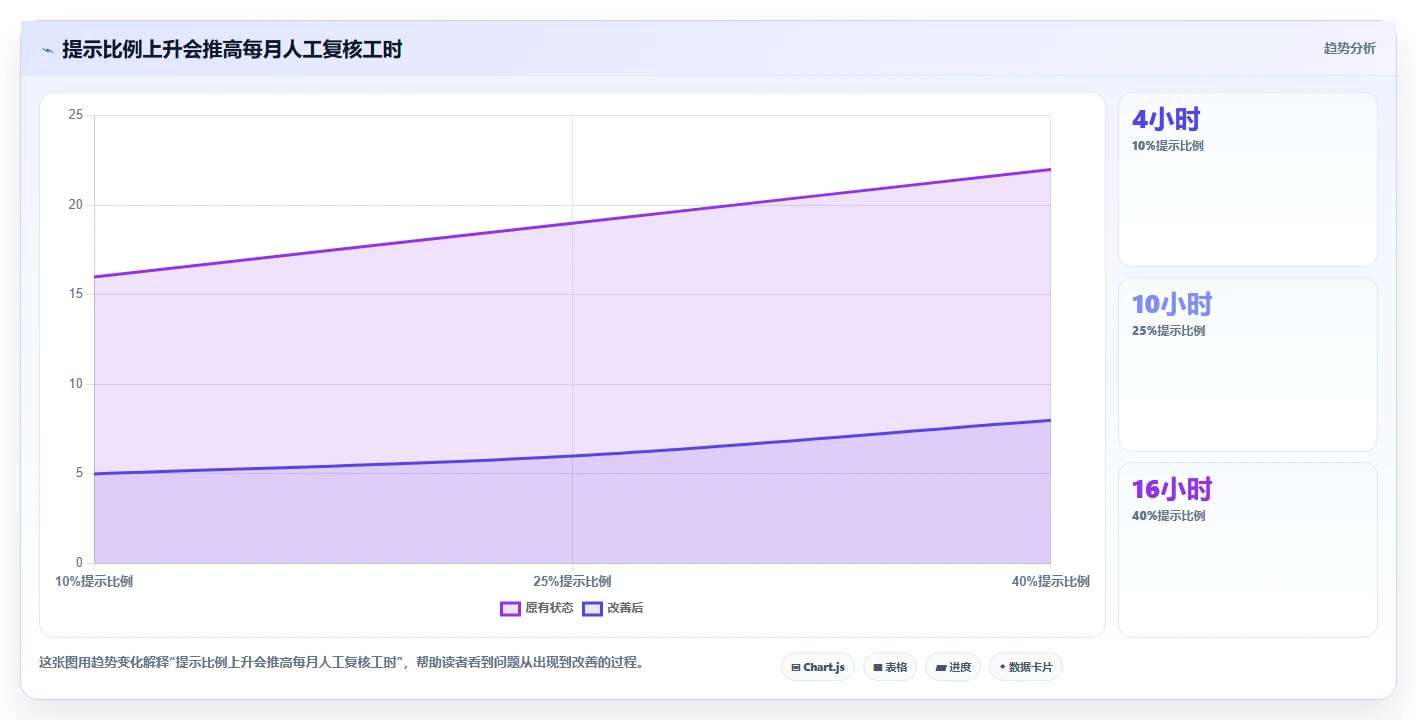Click the chart title 提示比例上升会推高每月人工复核工时
The width and height of the screenshot is (1417, 720).
pos(232,49)
